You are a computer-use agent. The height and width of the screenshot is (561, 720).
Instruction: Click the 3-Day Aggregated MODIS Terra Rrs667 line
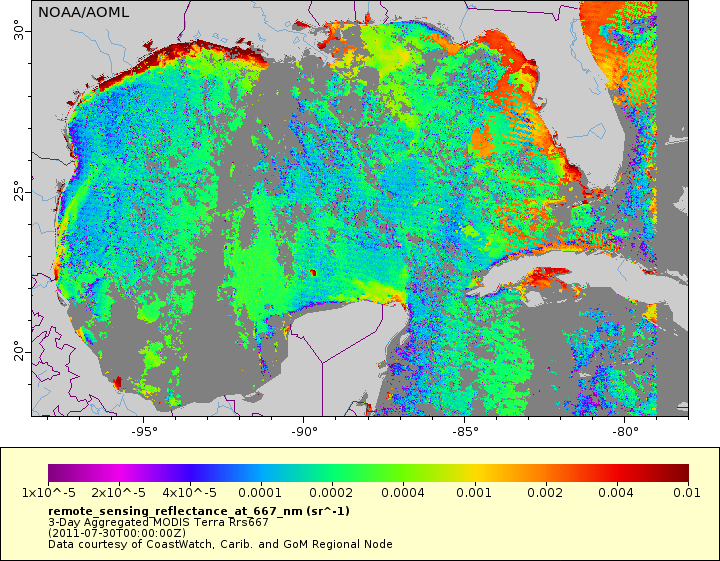(158, 522)
